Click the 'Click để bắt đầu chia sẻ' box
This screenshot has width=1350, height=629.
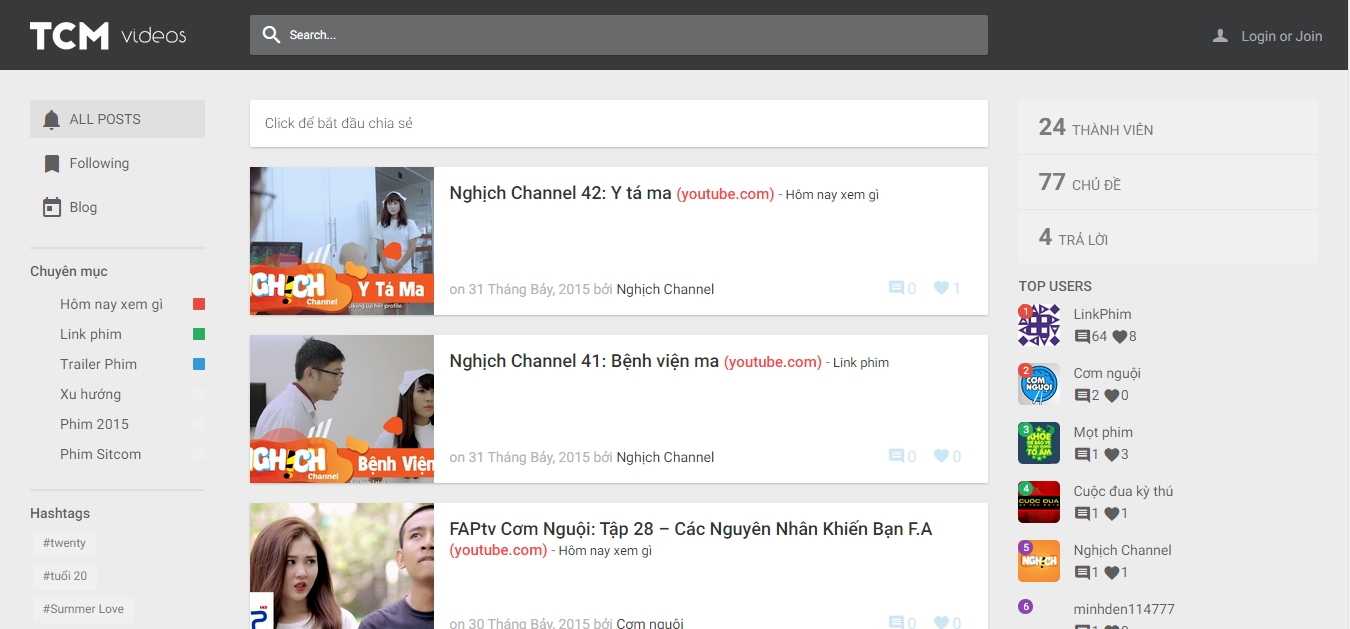point(619,123)
